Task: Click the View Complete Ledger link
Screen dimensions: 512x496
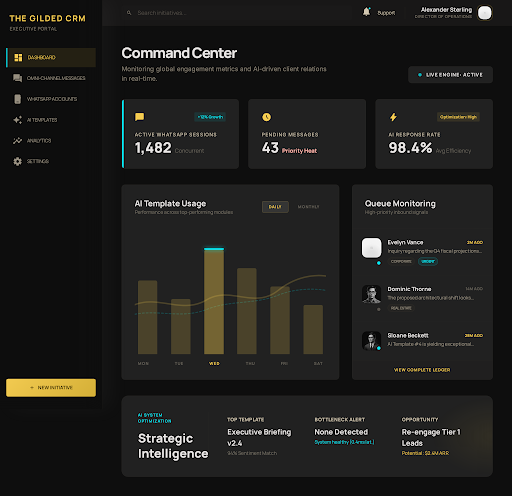Action: 422,370
